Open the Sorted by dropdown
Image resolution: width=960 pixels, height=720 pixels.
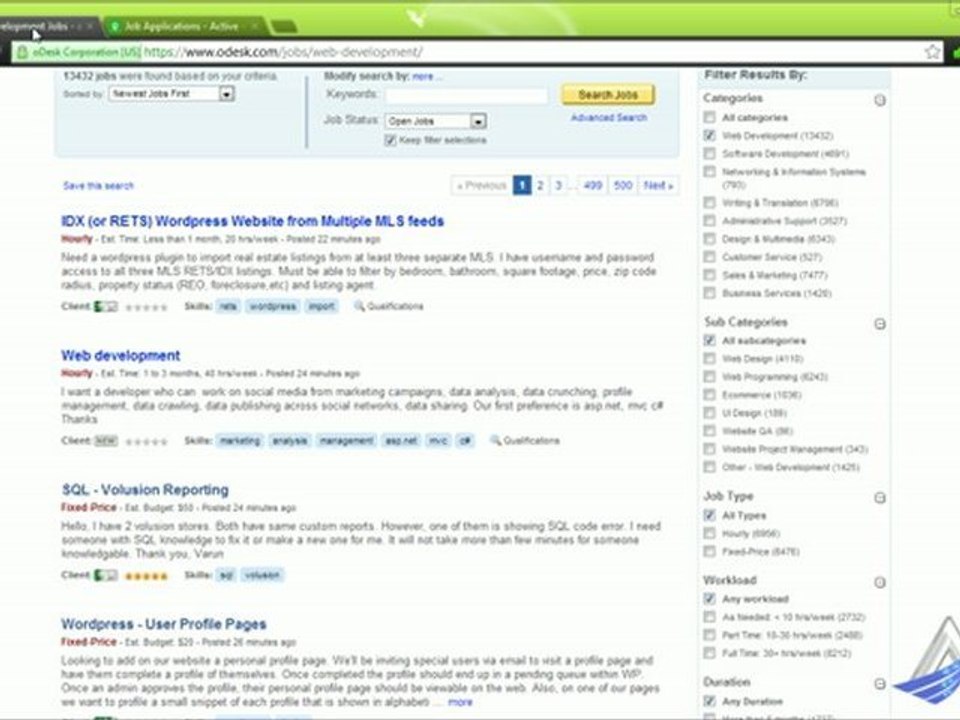171,94
